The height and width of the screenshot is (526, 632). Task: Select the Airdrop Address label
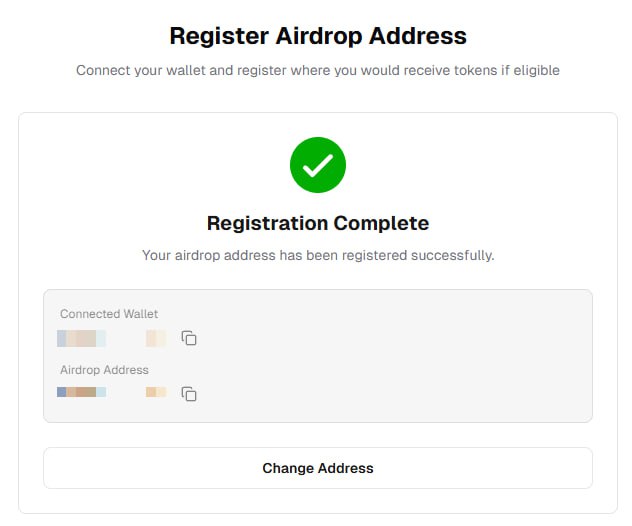pos(104,370)
